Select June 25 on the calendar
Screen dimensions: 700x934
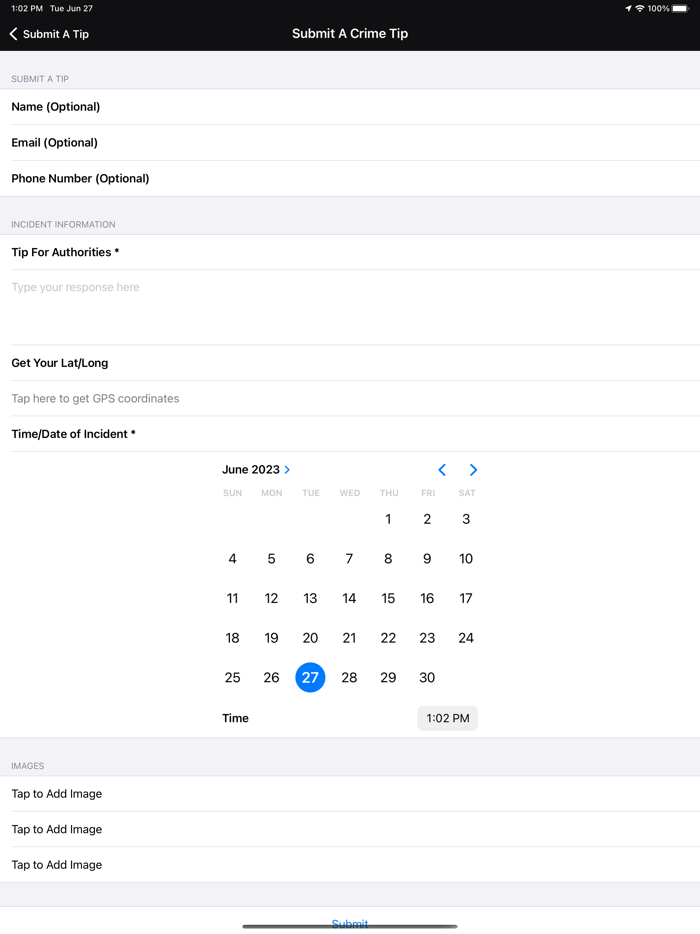[x=232, y=678]
